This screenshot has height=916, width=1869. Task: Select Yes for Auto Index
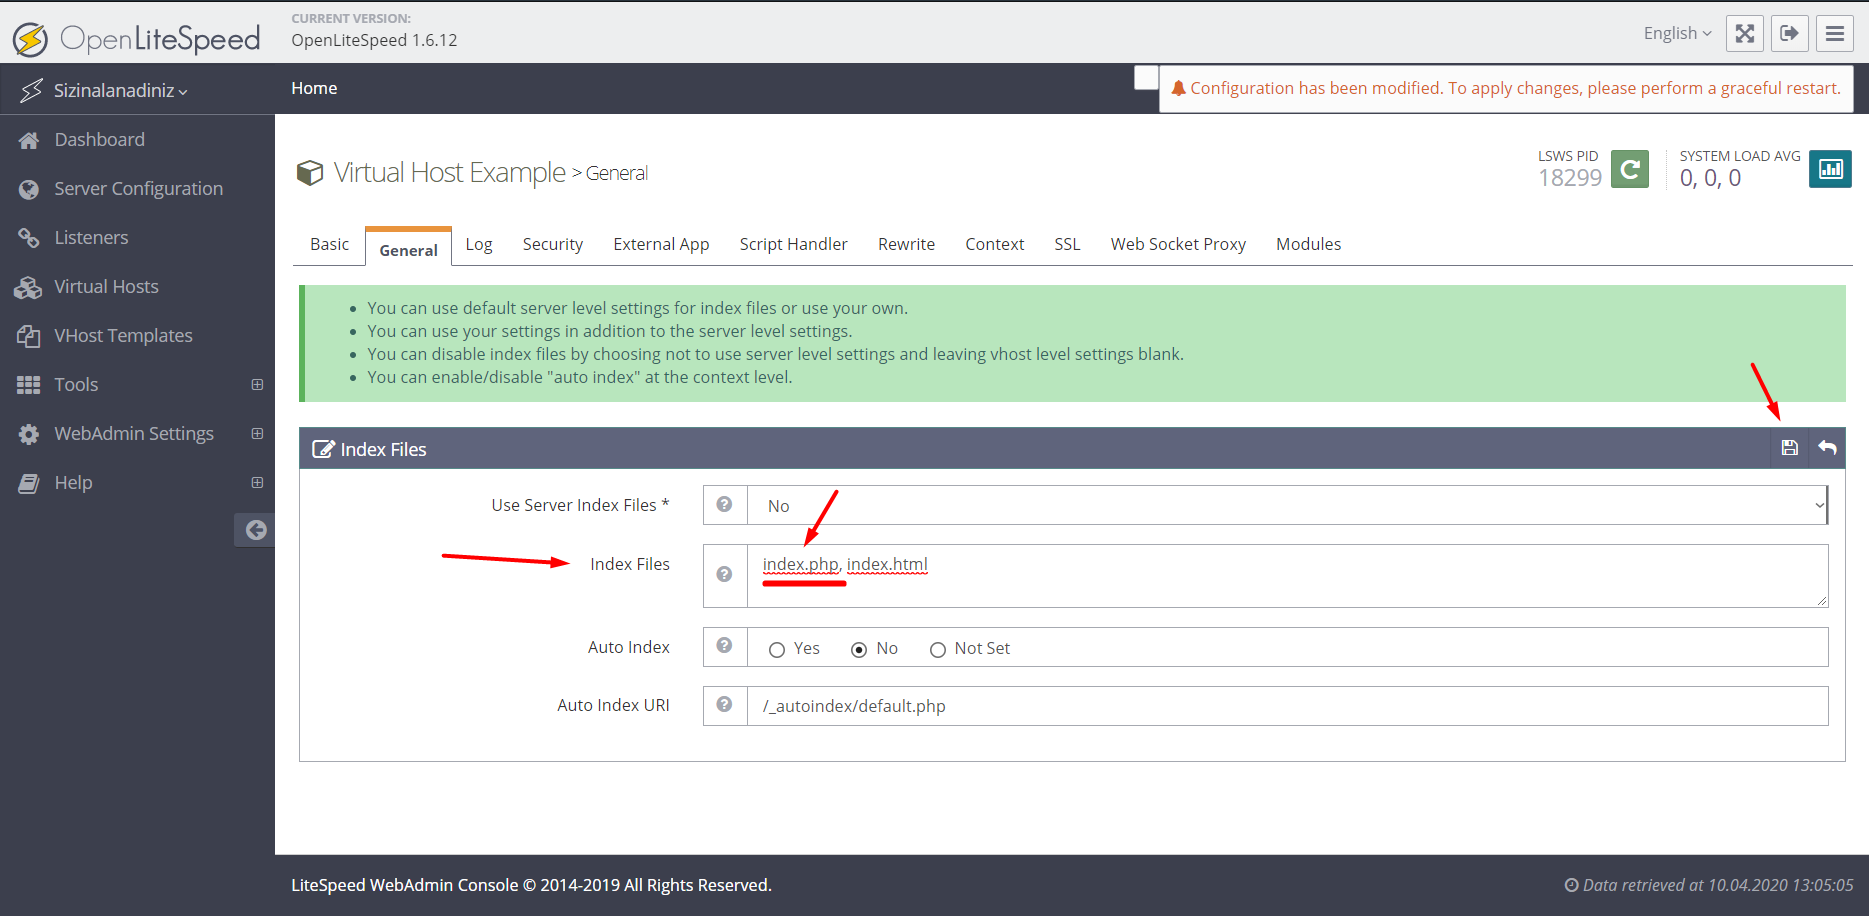coord(777,650)
